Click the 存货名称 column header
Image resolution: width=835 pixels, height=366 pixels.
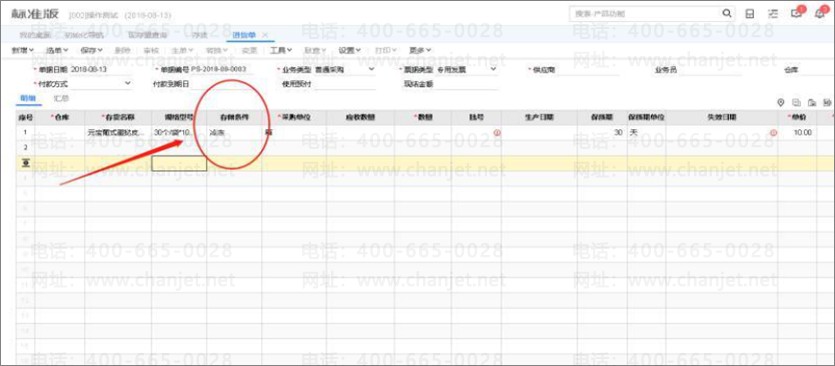tap(118, 117)
